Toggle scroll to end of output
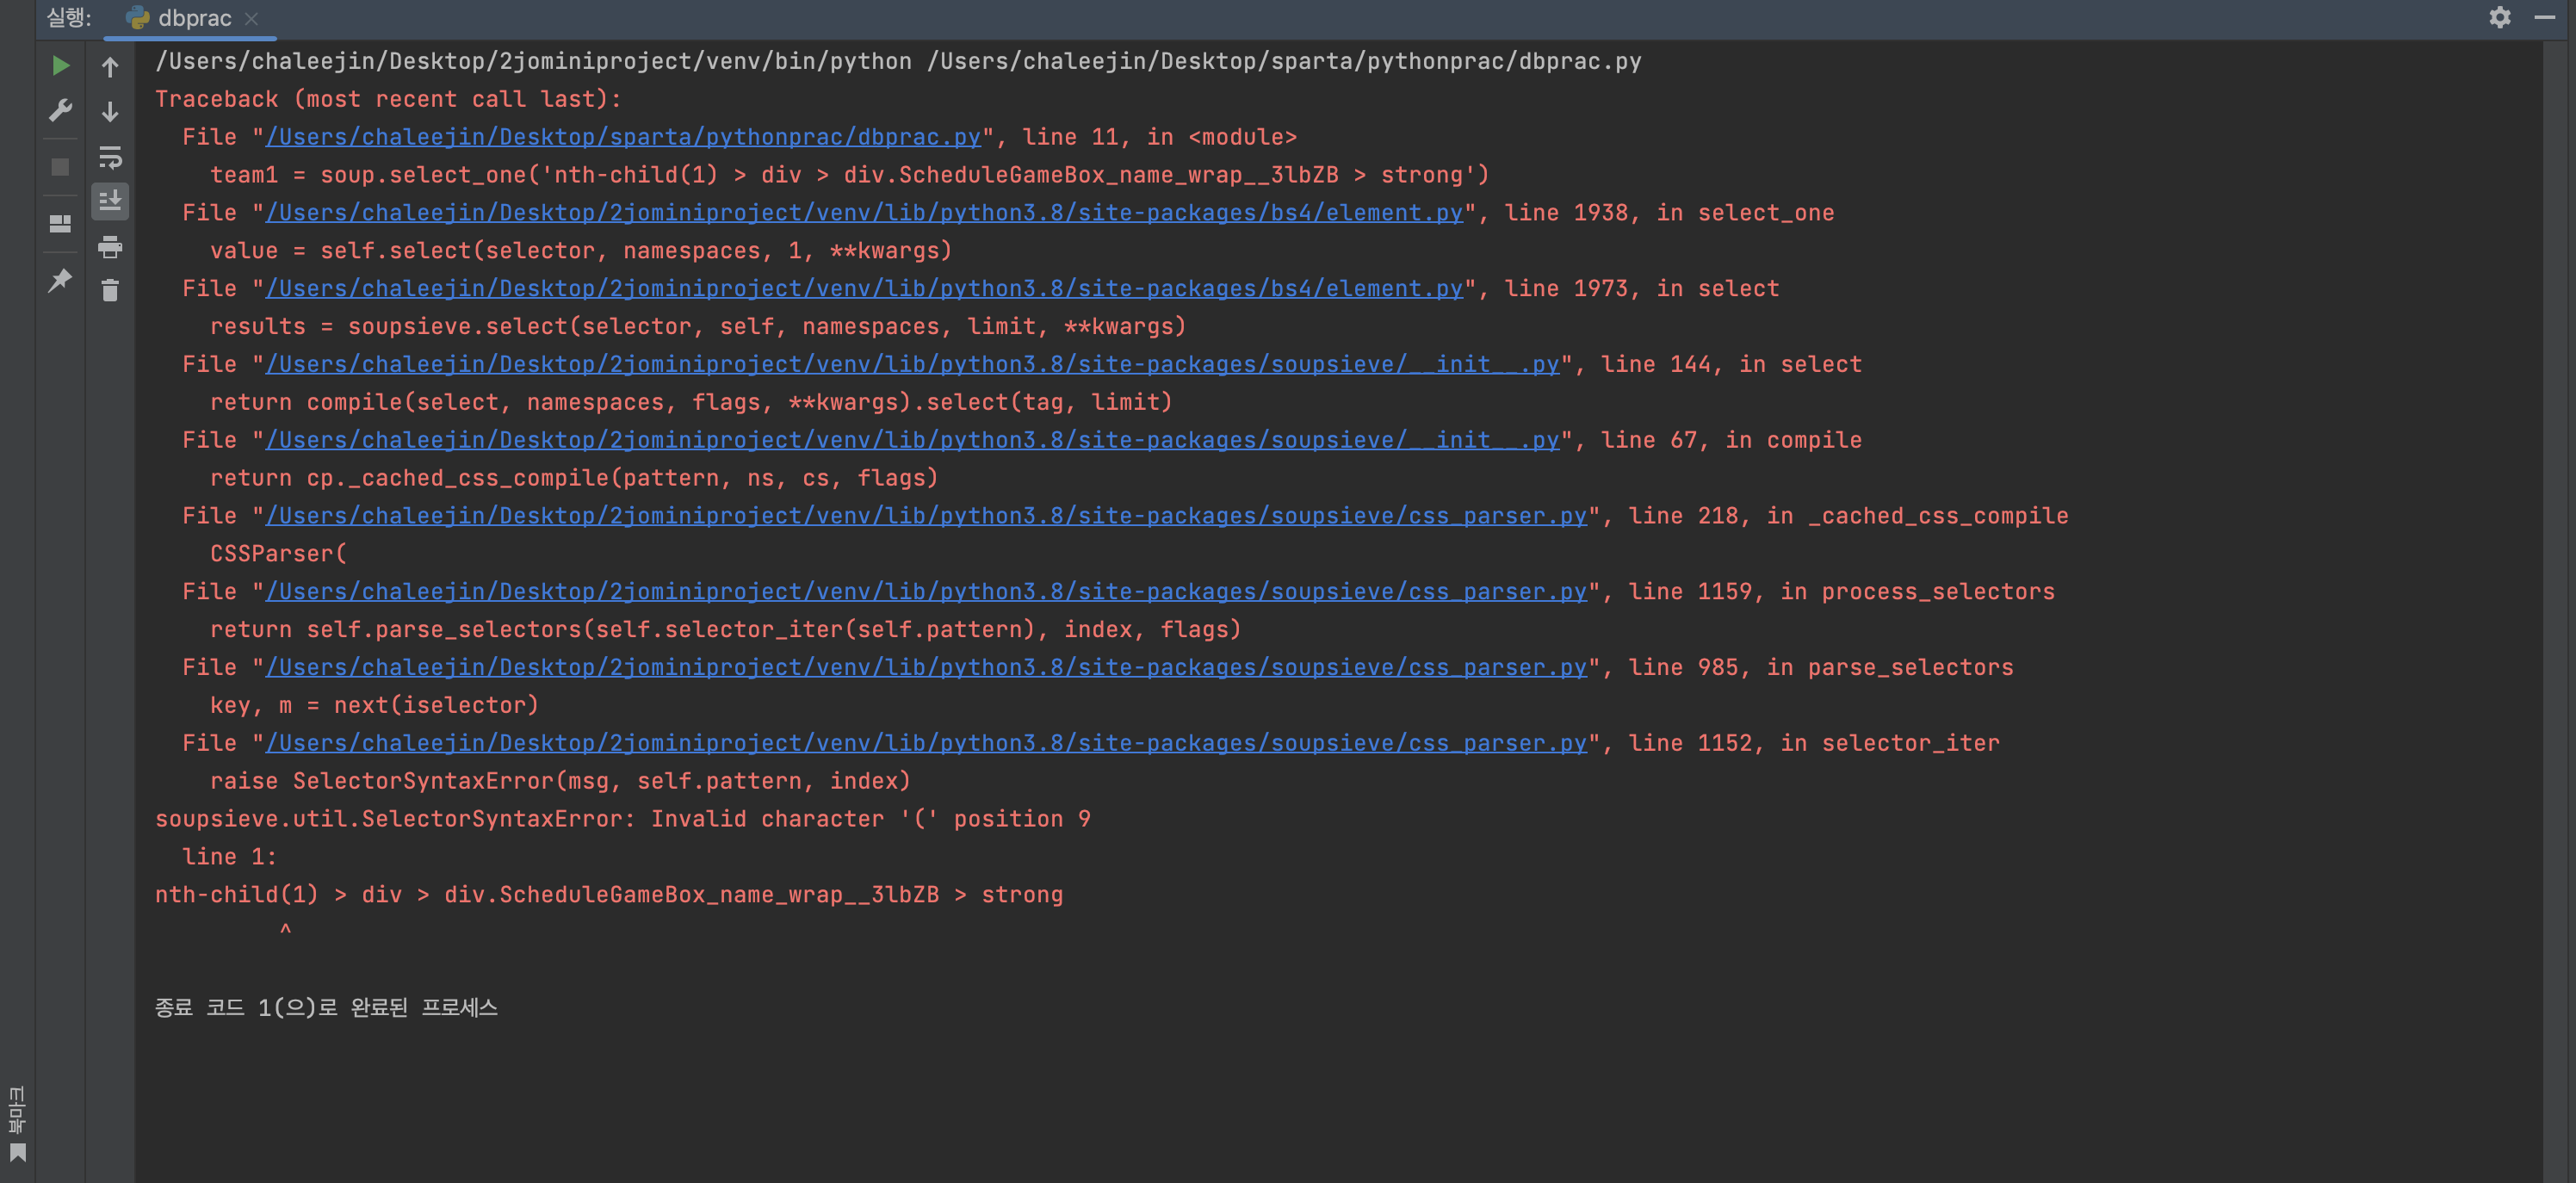Viewport: 2576px width, 1183px height. tap(110, 201)
